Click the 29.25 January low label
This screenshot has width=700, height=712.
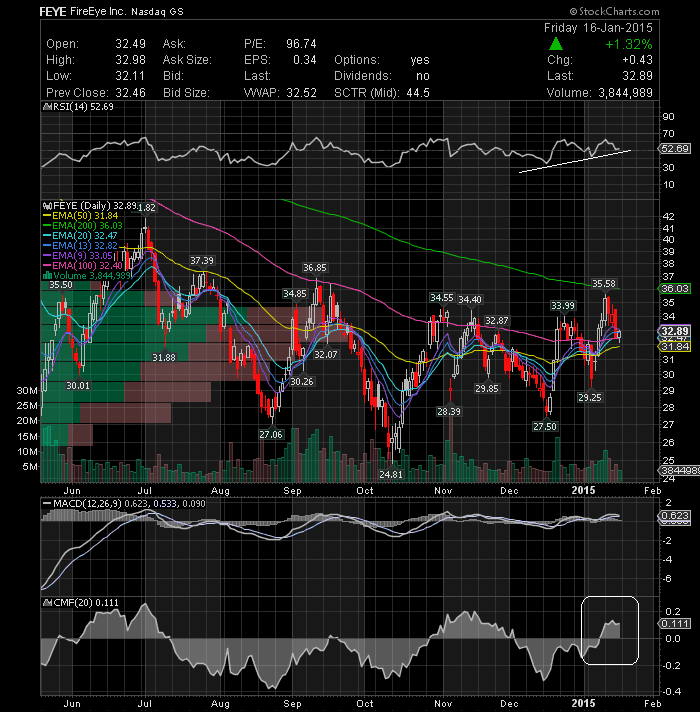(590, 397)
